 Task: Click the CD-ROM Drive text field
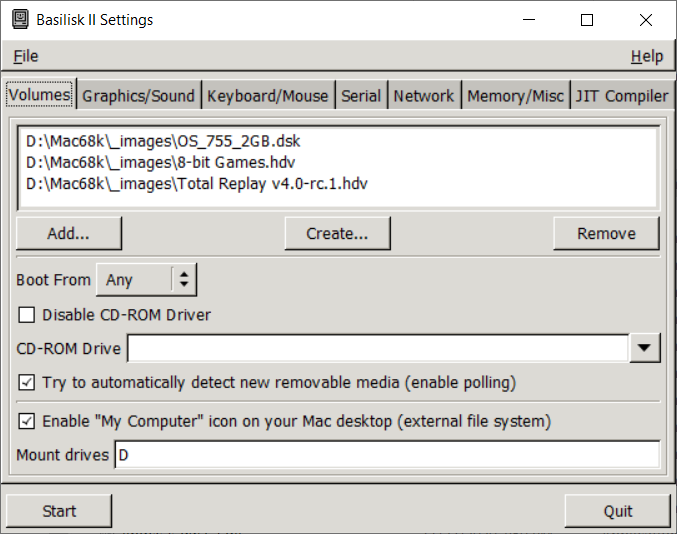coord(378,348)
